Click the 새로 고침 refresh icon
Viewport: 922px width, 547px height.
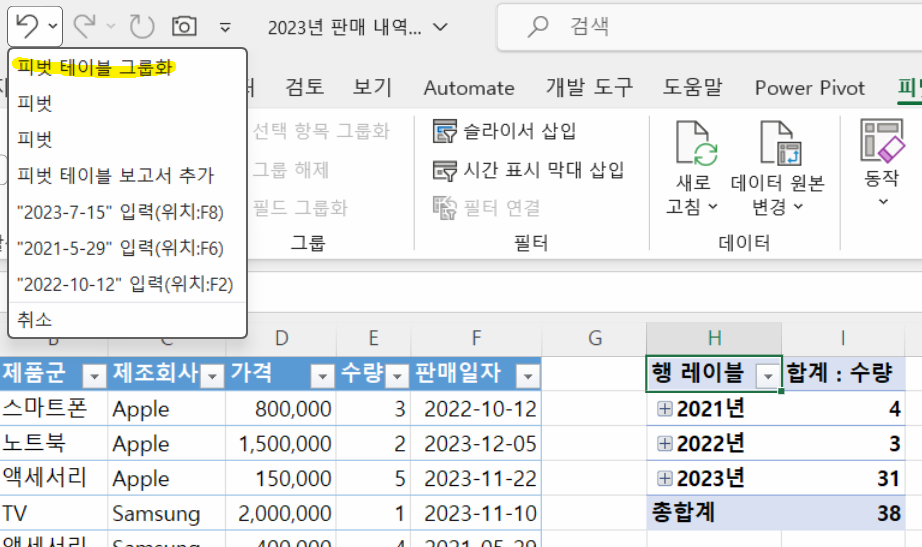[696, 144]
